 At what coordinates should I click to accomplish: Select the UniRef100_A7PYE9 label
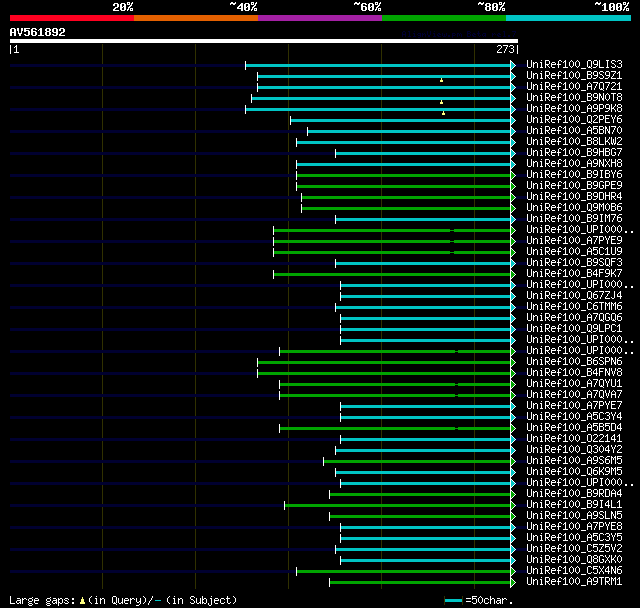coord(574,241)
